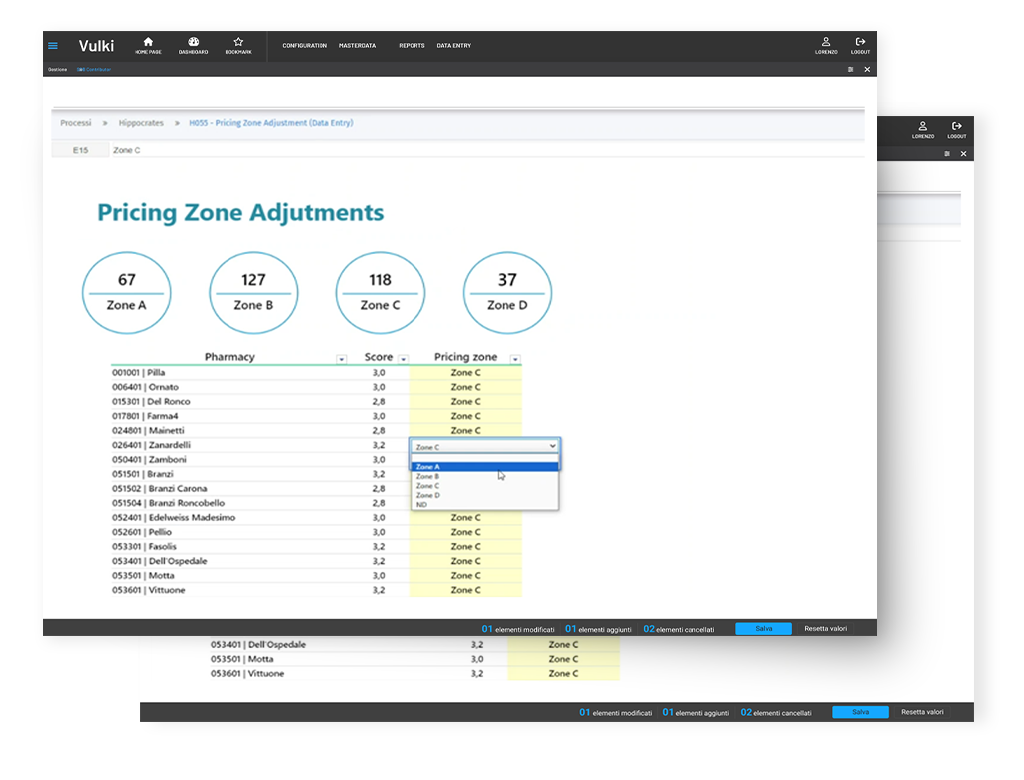
Task: Open the Pharmacy column filter arrow
Action: (342, 359)
